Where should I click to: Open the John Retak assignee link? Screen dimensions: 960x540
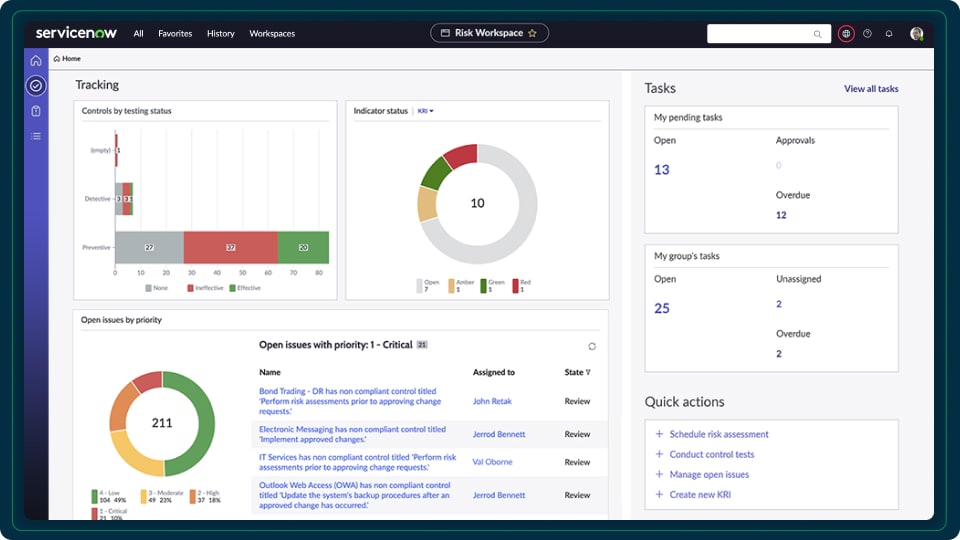tap(492, 401)
